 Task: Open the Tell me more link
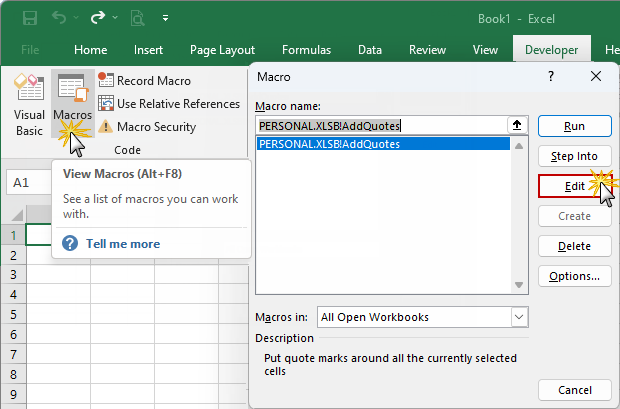point(122,243)
